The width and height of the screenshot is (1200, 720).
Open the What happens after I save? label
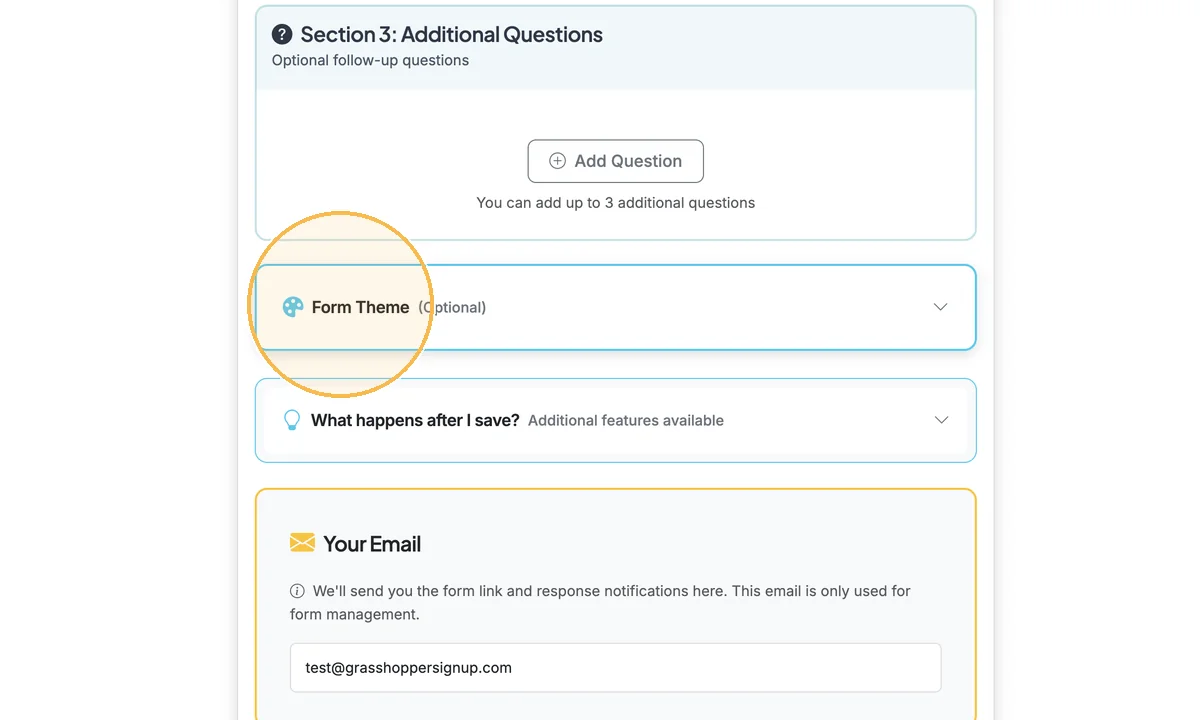[415, 420]
